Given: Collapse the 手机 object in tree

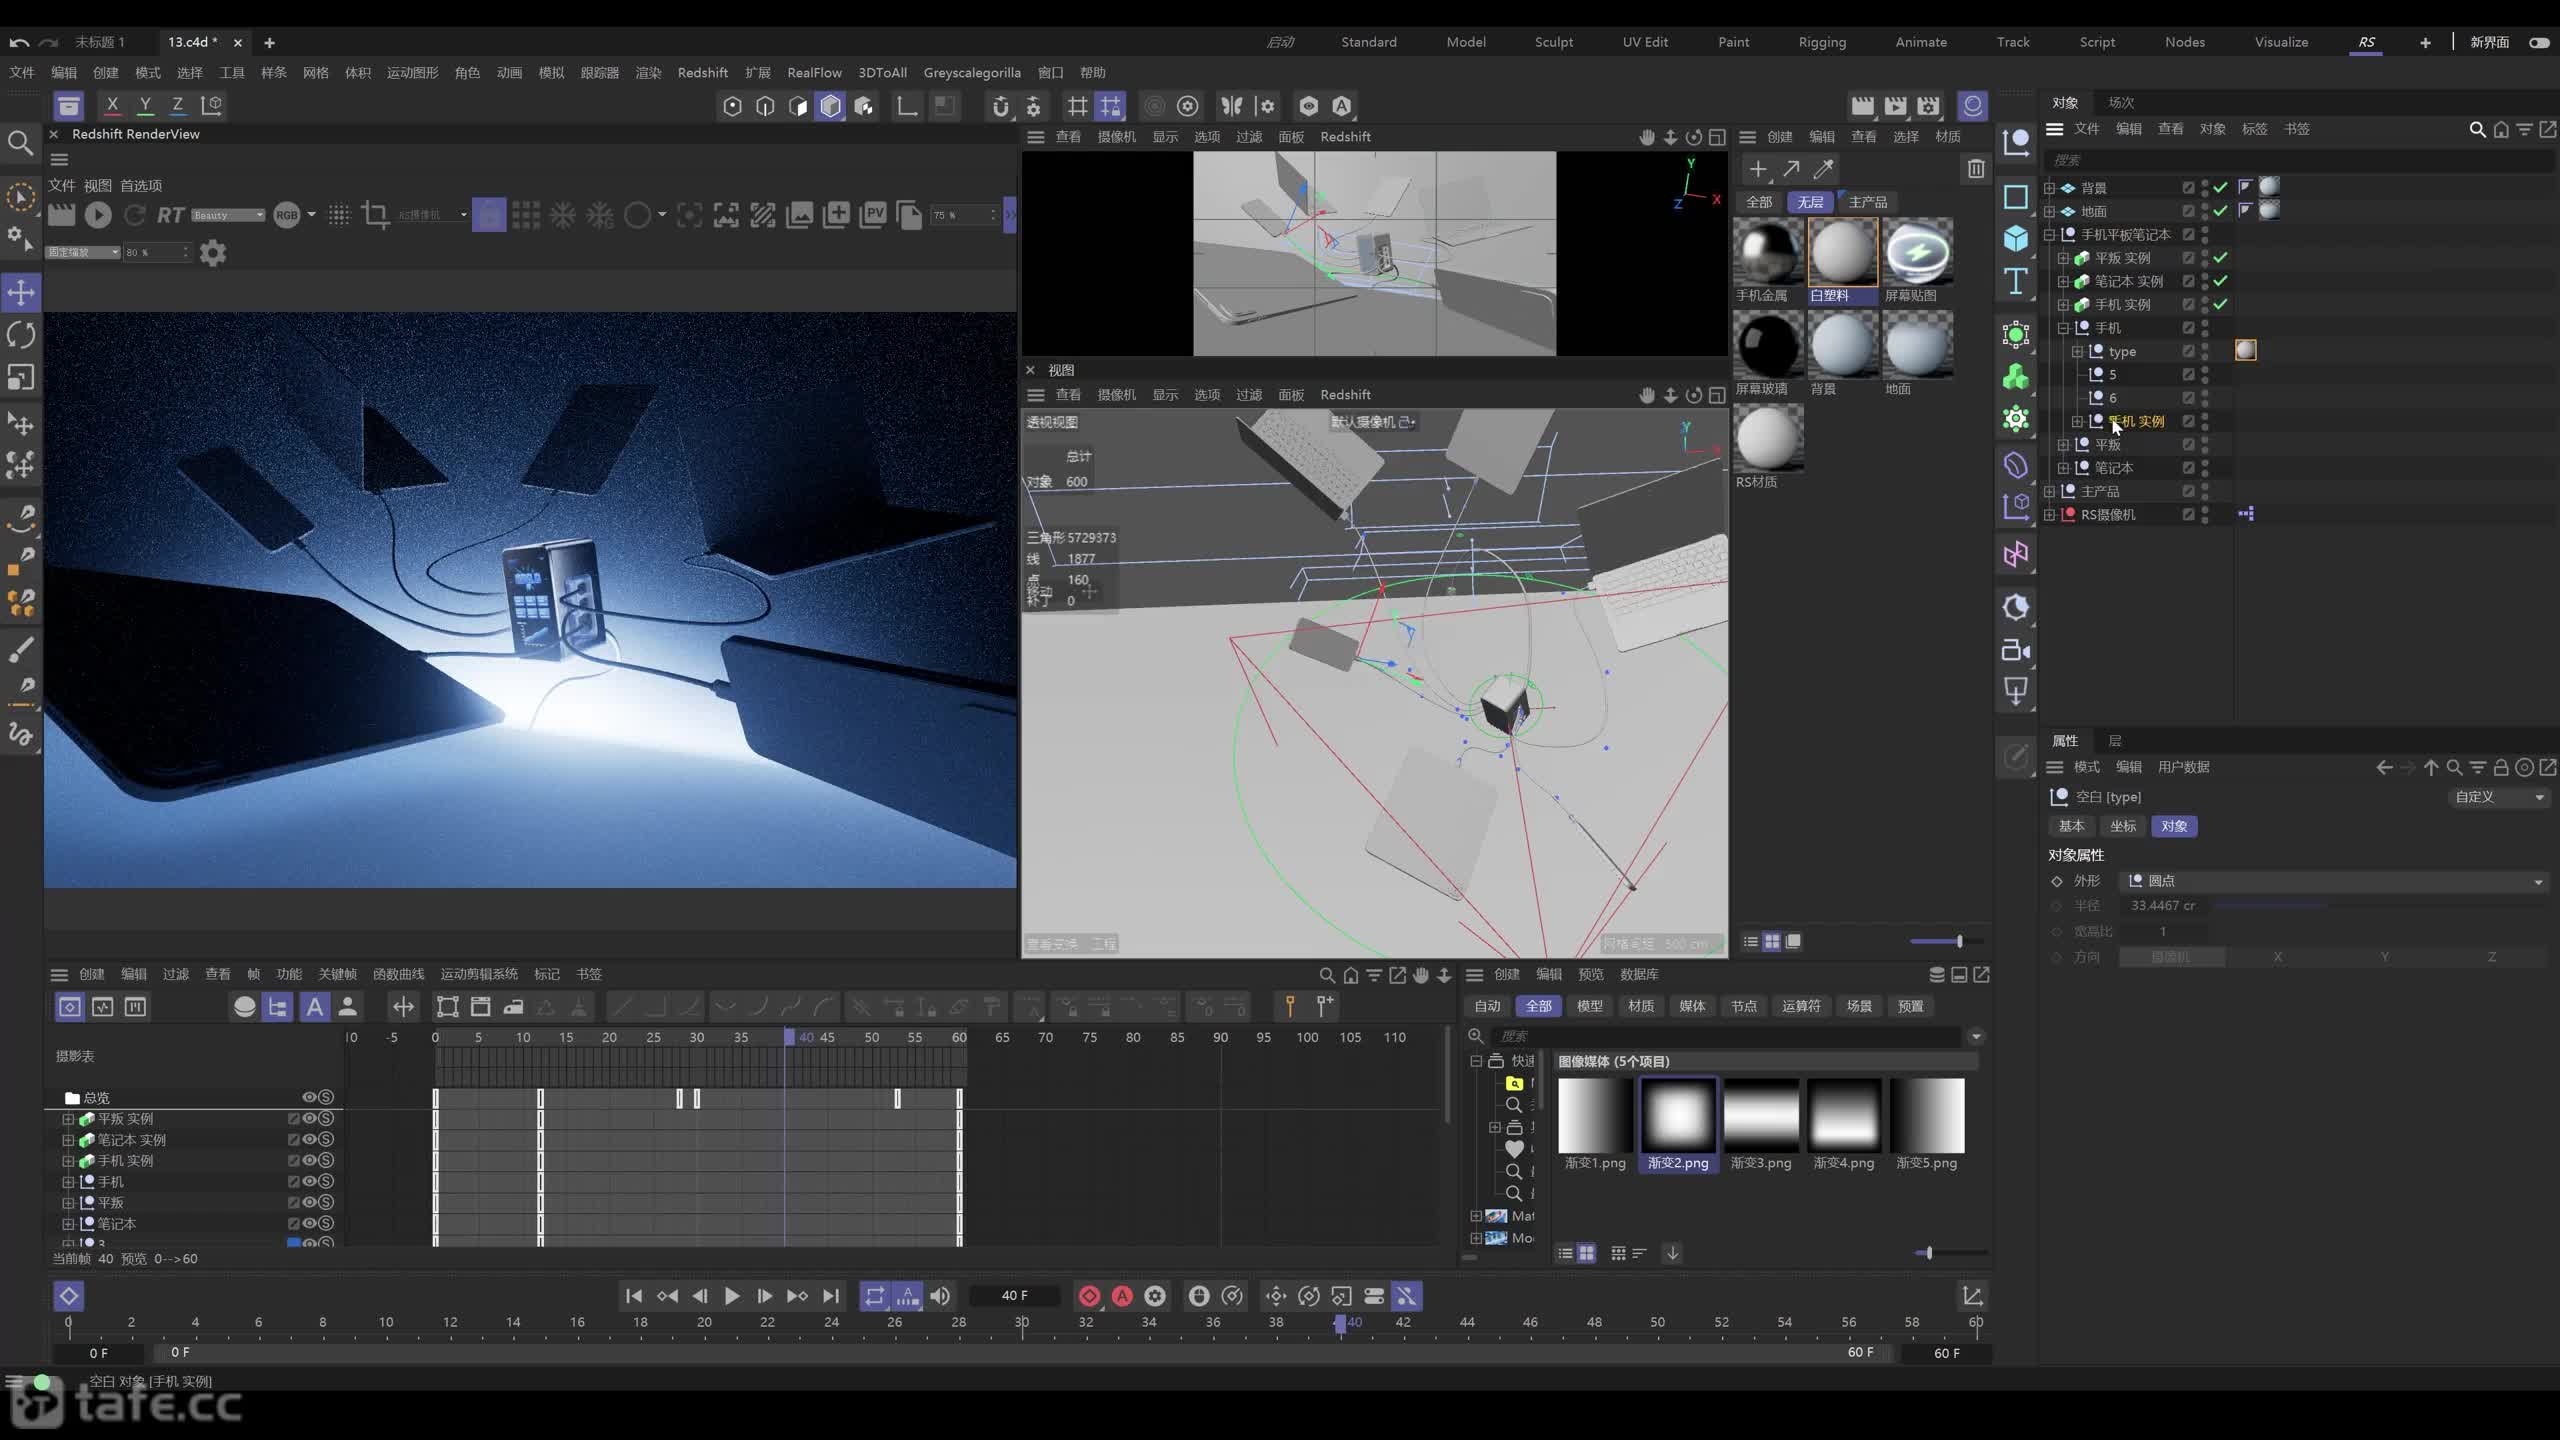Looking at the screenshot, I should pos(2063,328).
